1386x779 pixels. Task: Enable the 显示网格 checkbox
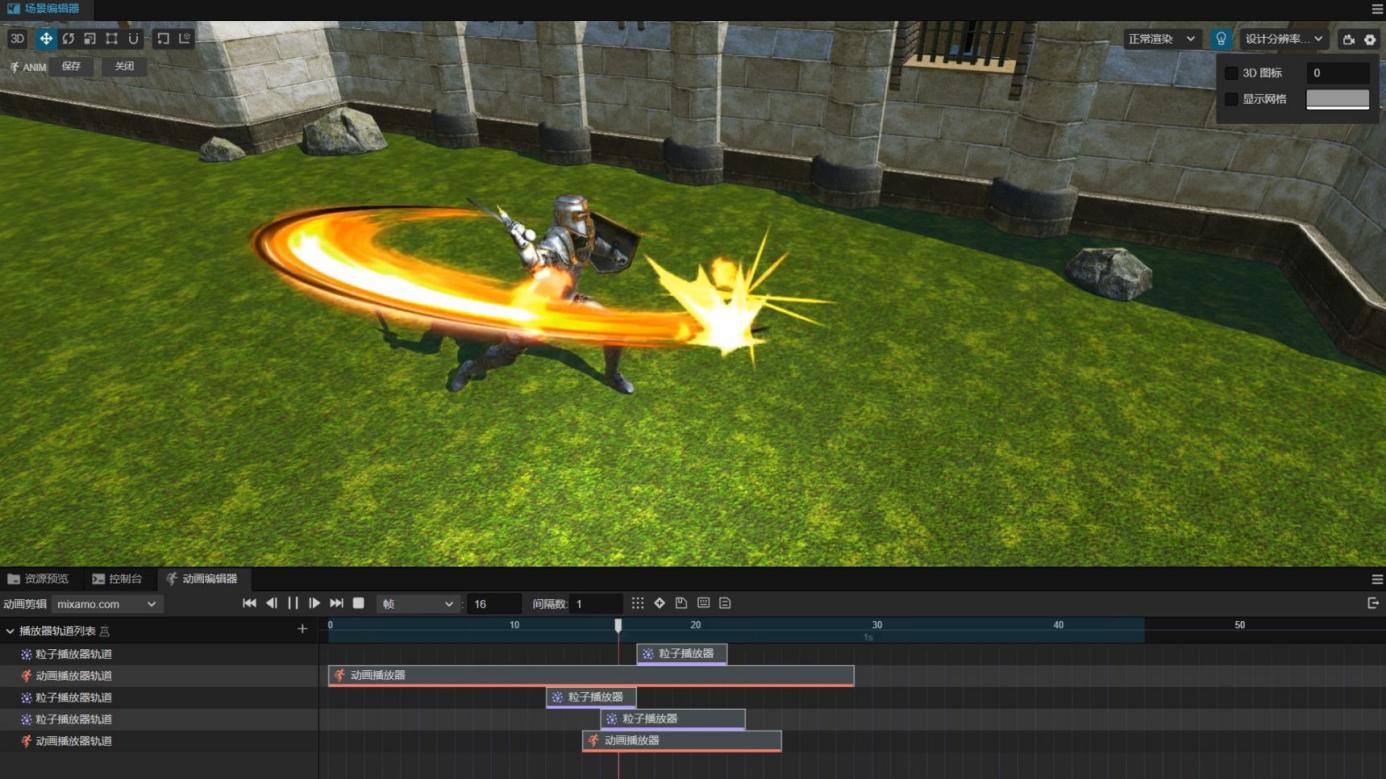click(x=1231, y=99)
